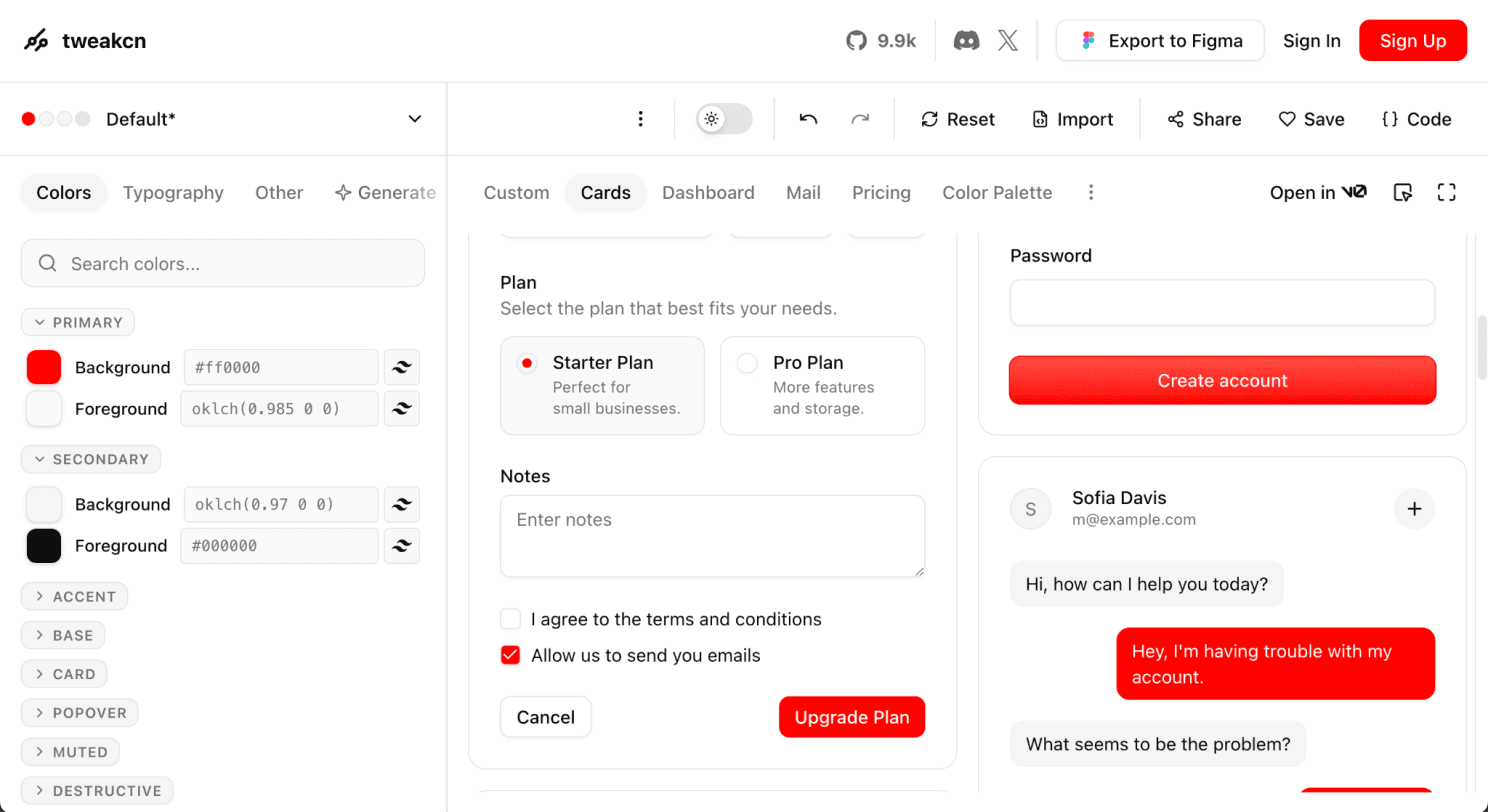The width and height of the screenshot is (1488, 812).
Task: Click the Password input field
Action: (x=1222, y=302)
